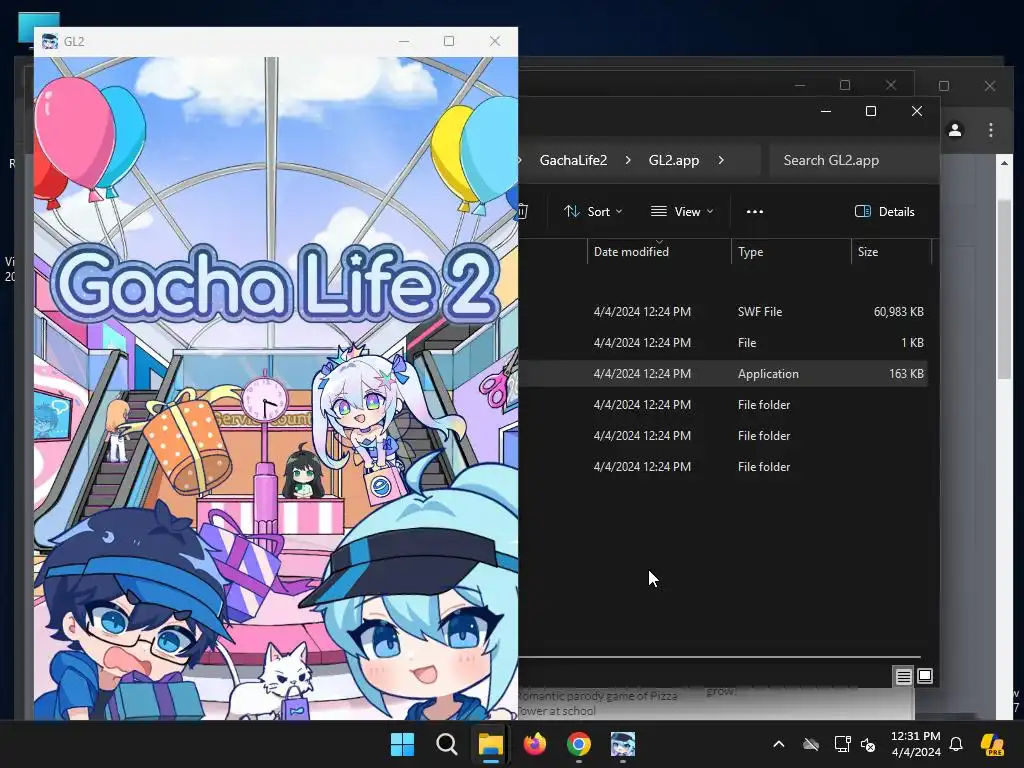Click the 1 KB size cell
This screenshot has width=1024, height=768.
click(912, 342)
